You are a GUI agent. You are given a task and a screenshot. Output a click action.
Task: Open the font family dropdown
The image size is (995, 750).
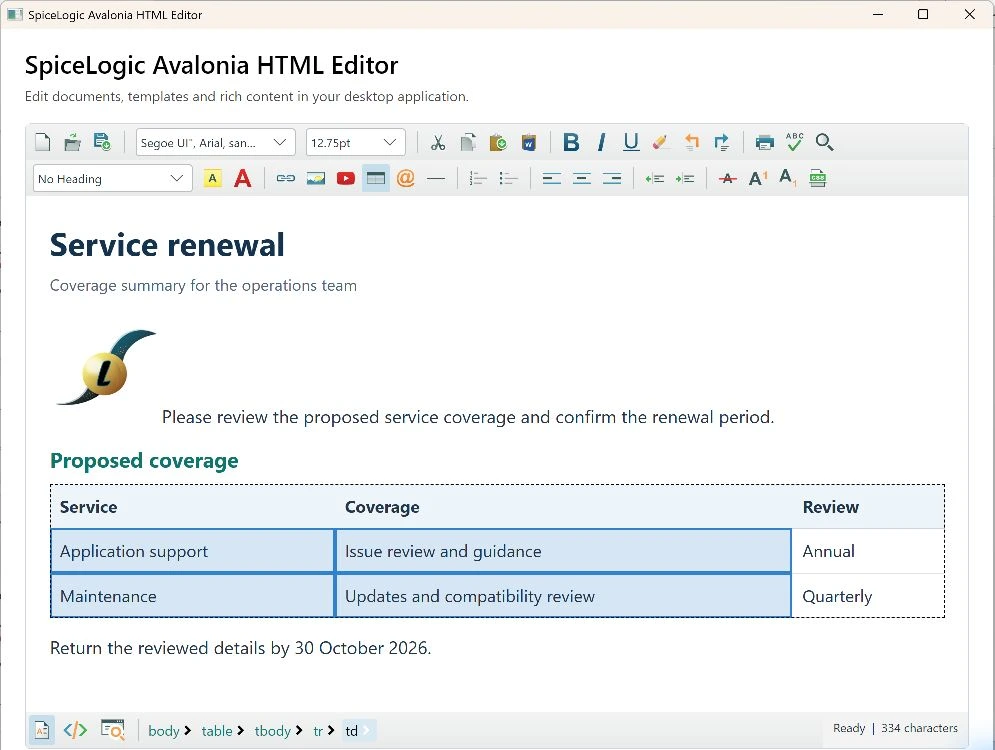click(216, 142)
